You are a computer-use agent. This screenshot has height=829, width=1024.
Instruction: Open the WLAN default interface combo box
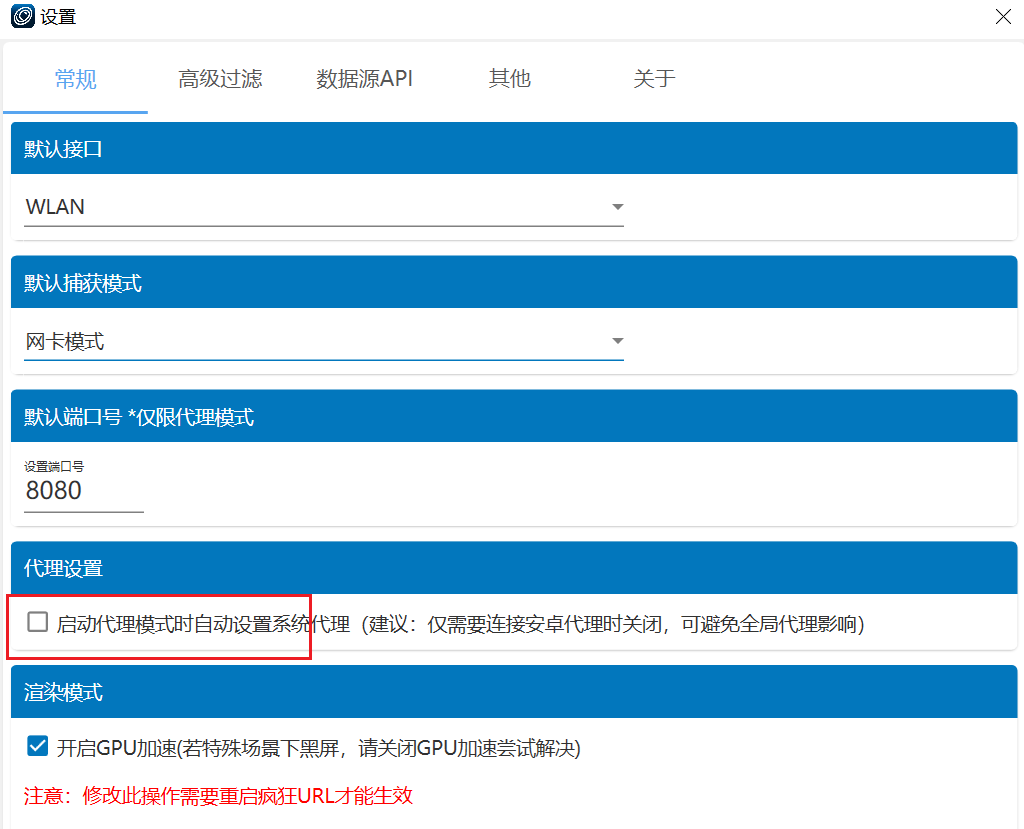pyautogui.click(x=310, y=207)
